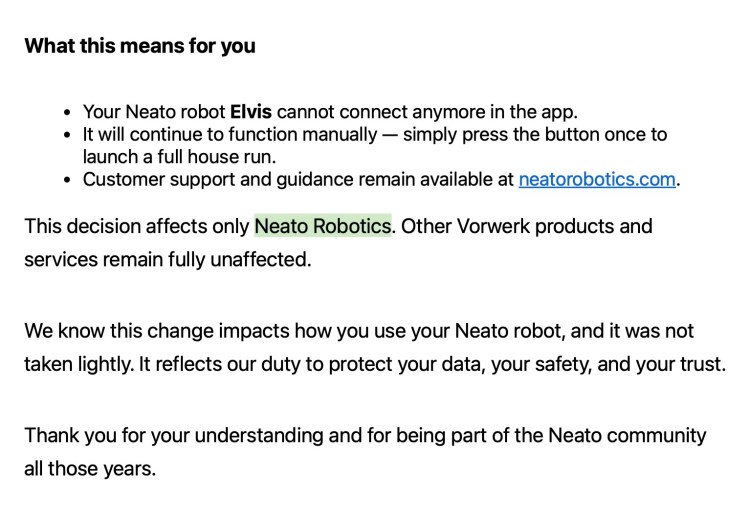Screen dimensions: 749x517
Task: Click the "What this means for you" heading
Action: [x=139, y=46]
